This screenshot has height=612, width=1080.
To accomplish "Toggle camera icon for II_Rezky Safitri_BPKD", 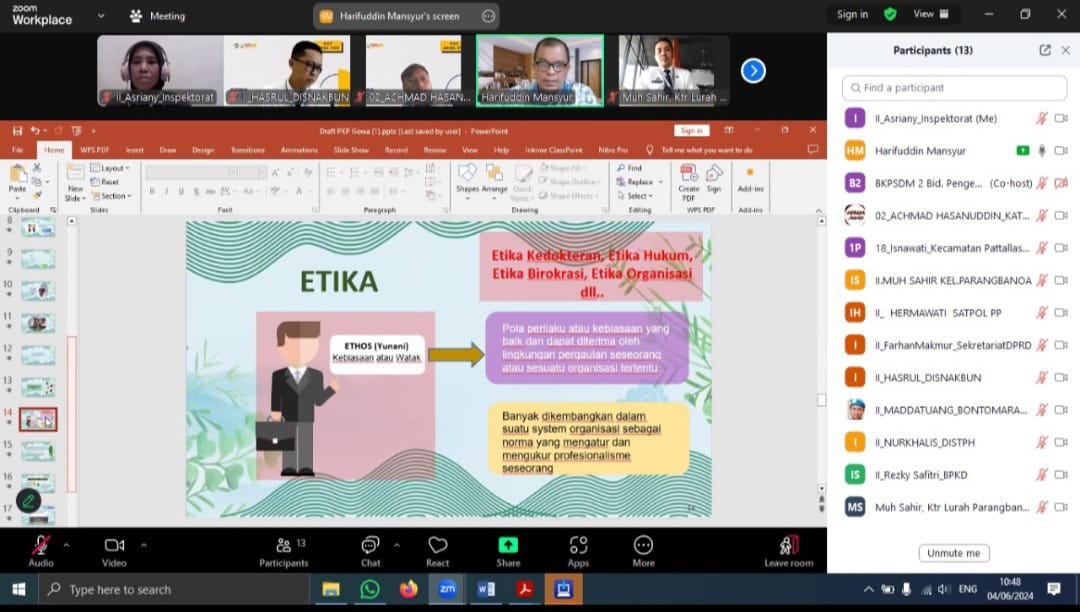I will [1061, 475].
